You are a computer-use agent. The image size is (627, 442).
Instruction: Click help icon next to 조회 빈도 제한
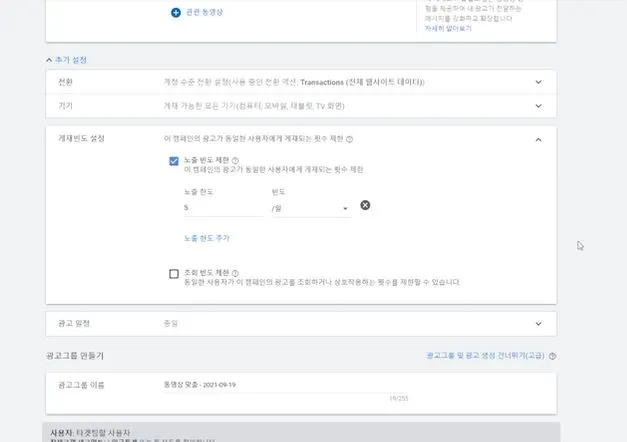pos(235,273)
